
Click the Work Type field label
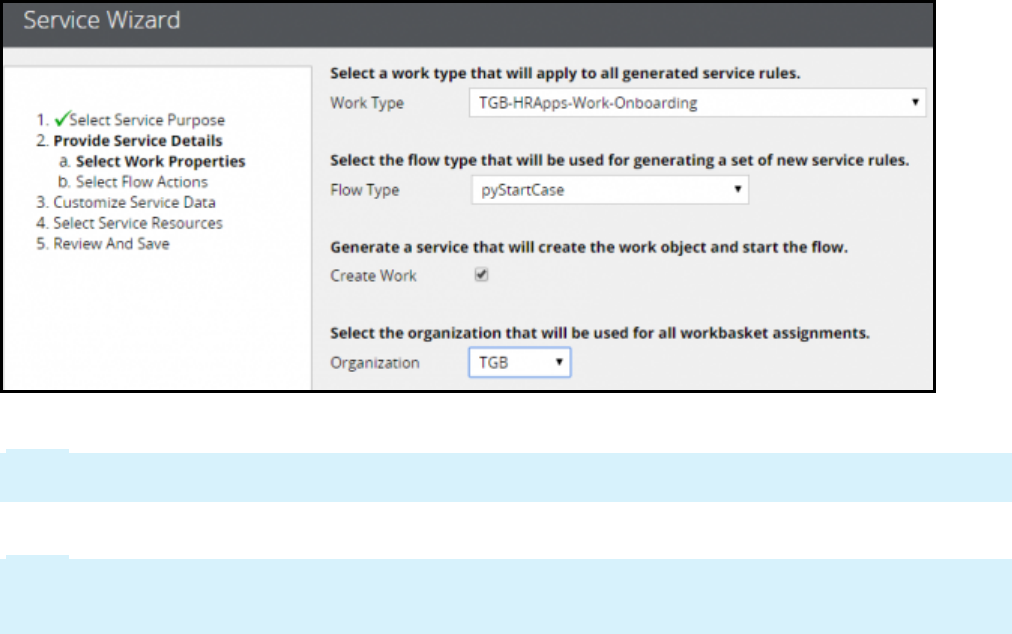(367, 103)
